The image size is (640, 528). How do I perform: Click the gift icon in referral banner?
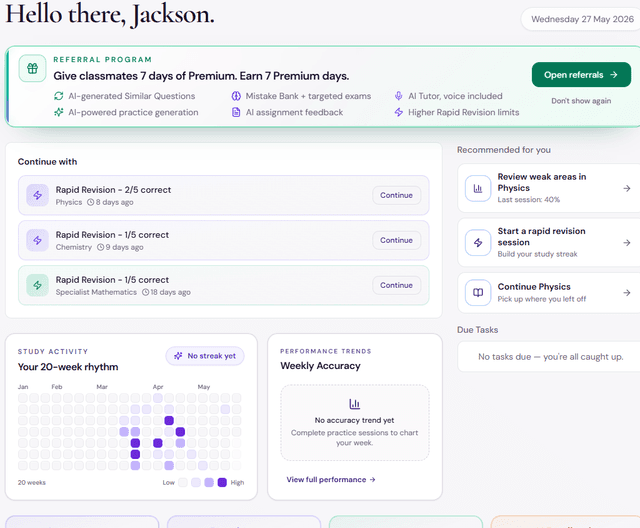[32, 69]
